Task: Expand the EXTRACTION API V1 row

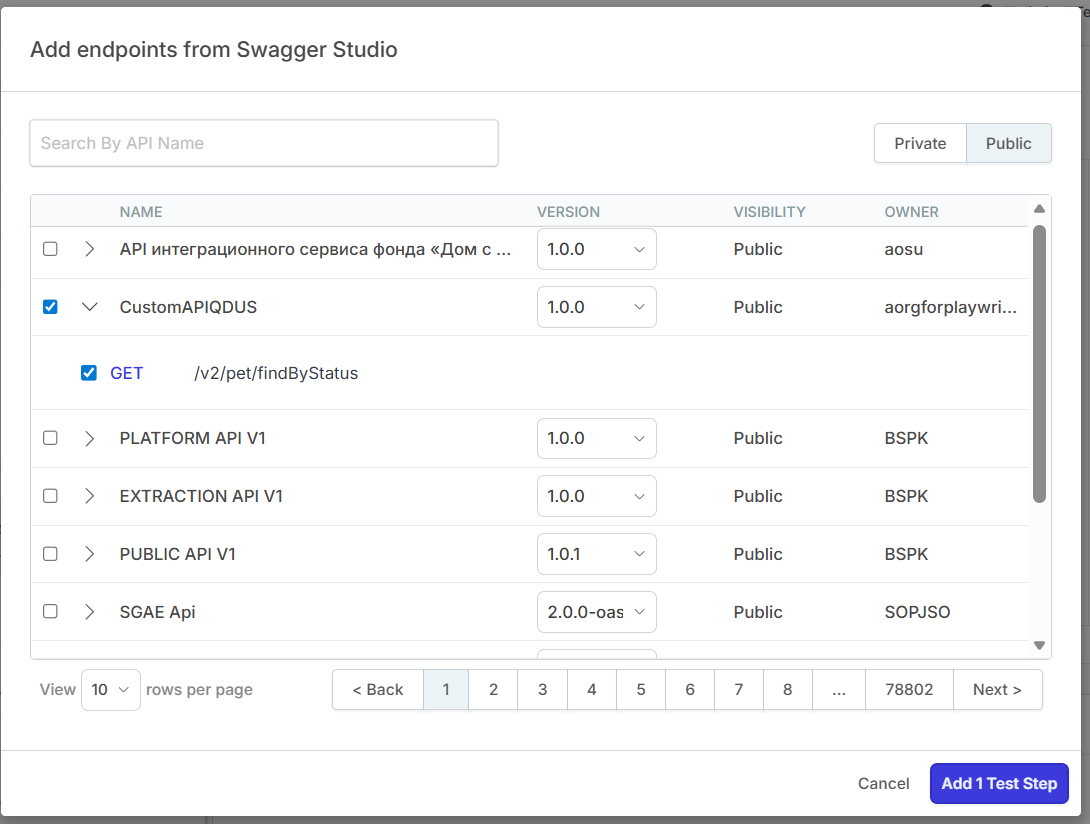Action: [x=90, y=496]
